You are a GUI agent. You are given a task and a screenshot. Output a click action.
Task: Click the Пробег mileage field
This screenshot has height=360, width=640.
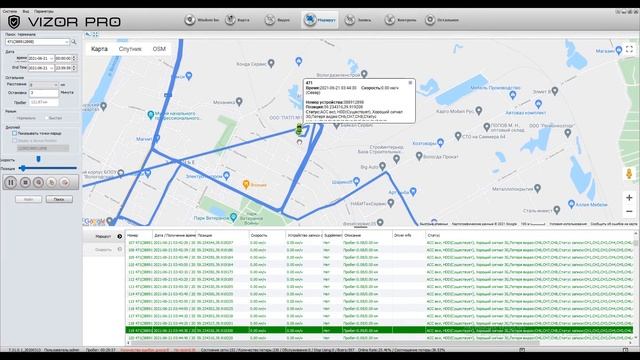click(x=44, y=102)
